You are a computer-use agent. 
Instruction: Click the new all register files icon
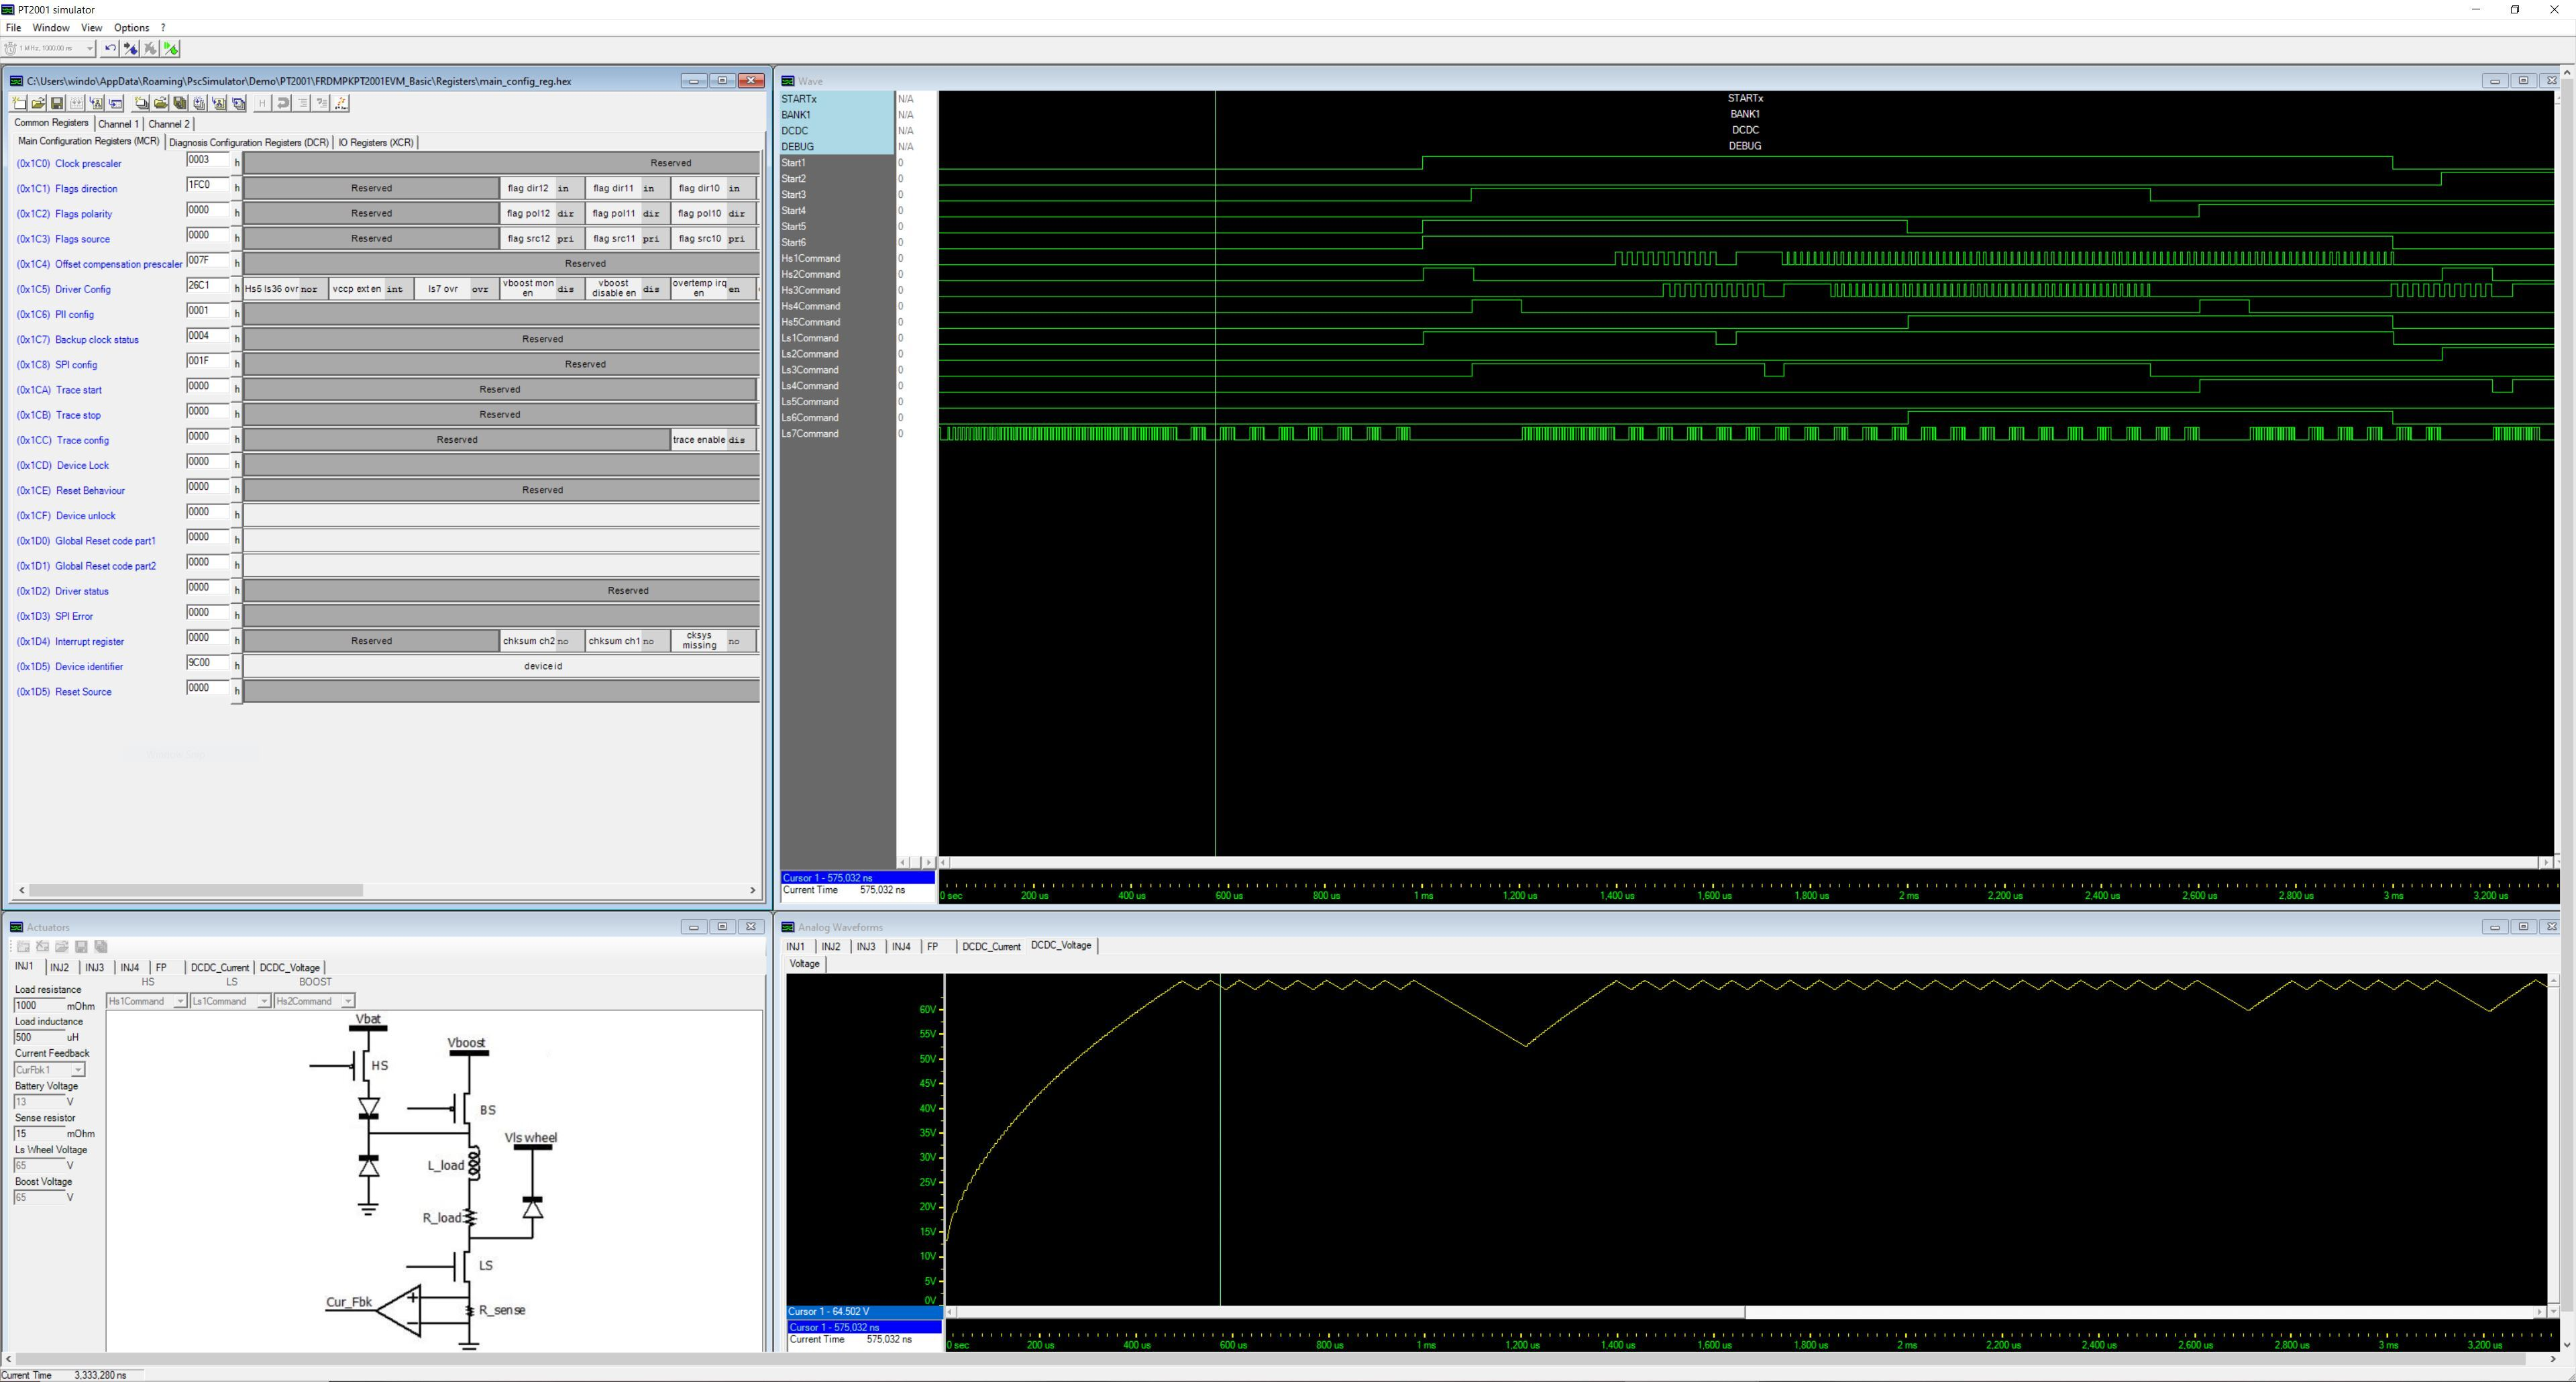(142, 103)
